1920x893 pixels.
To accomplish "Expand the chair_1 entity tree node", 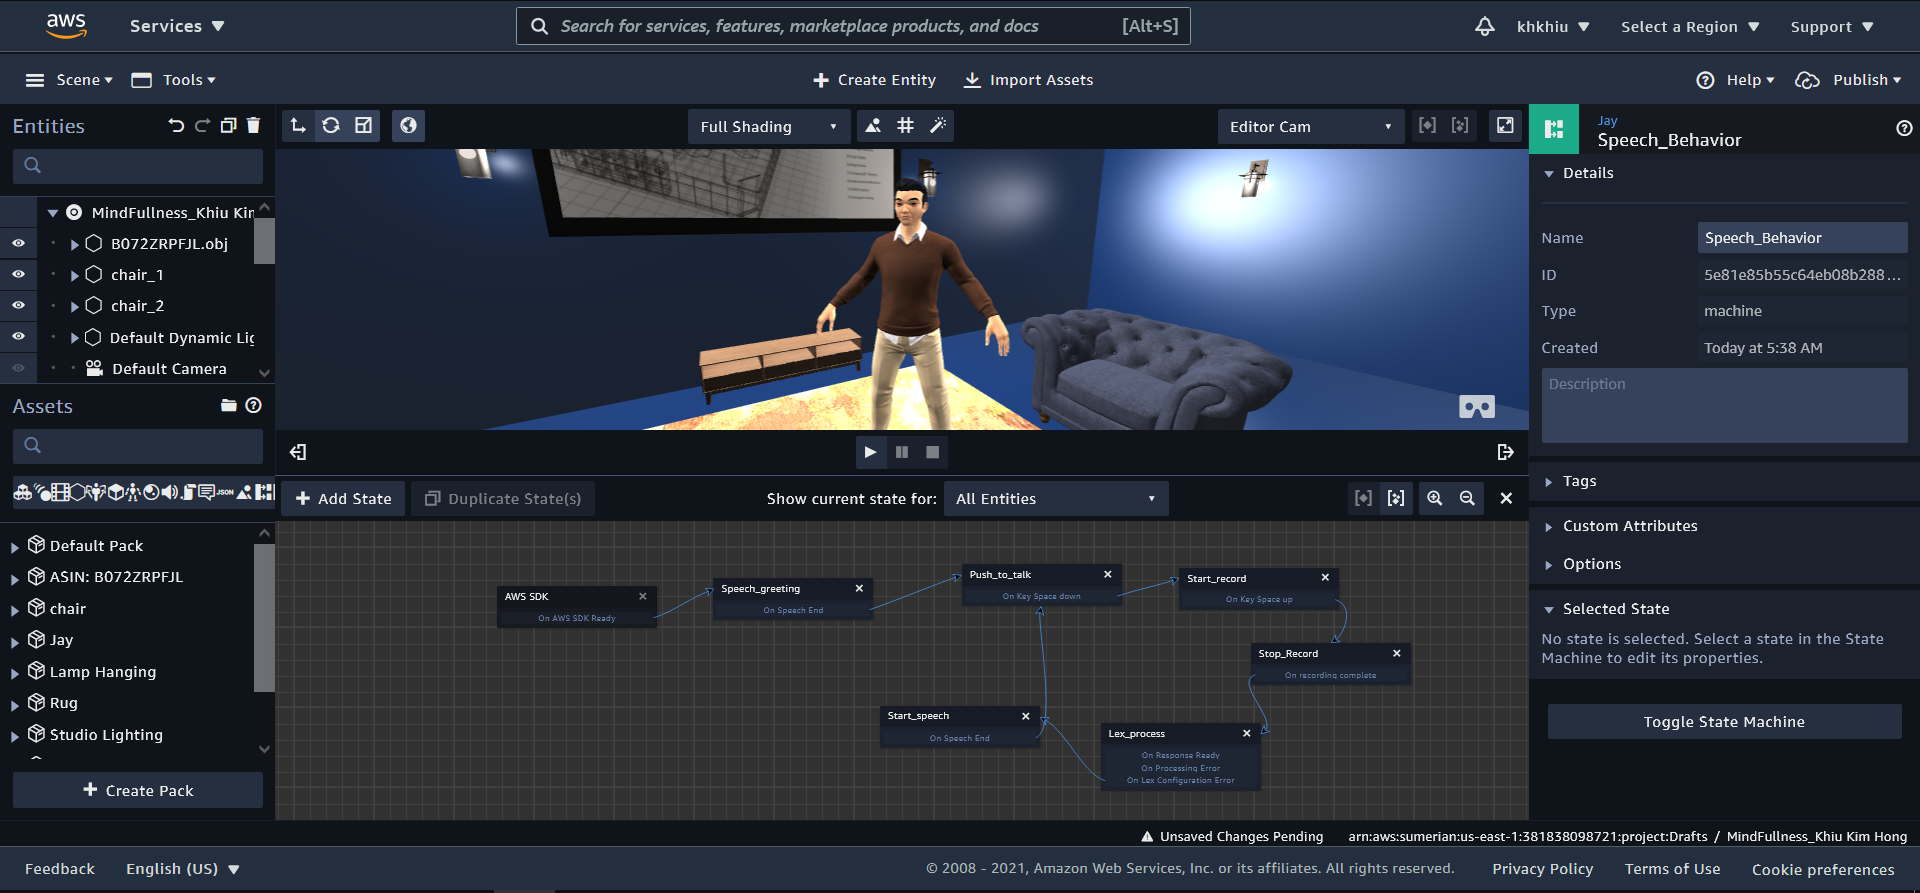I will point(75,275).
